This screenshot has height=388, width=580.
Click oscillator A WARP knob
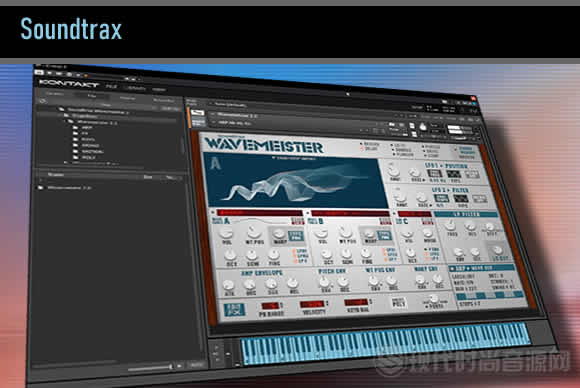(x=280, y=234)
